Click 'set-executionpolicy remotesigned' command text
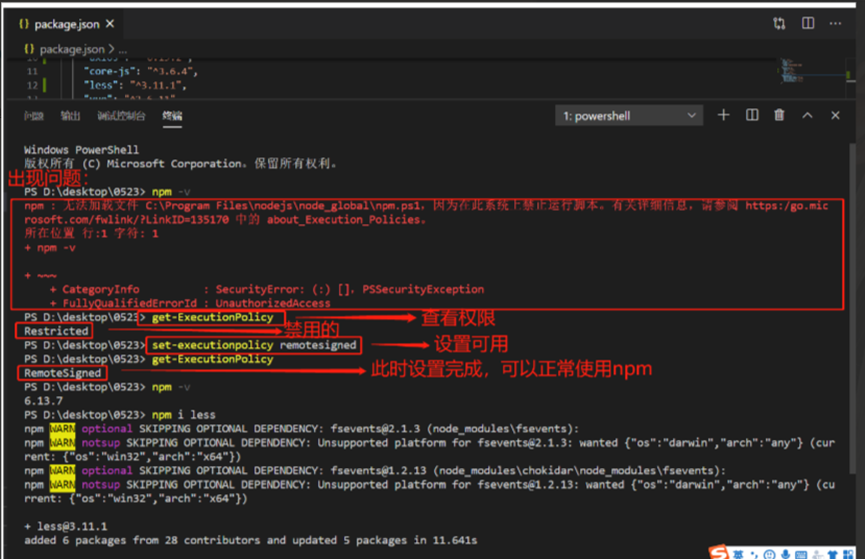 (x=254, y=345)
